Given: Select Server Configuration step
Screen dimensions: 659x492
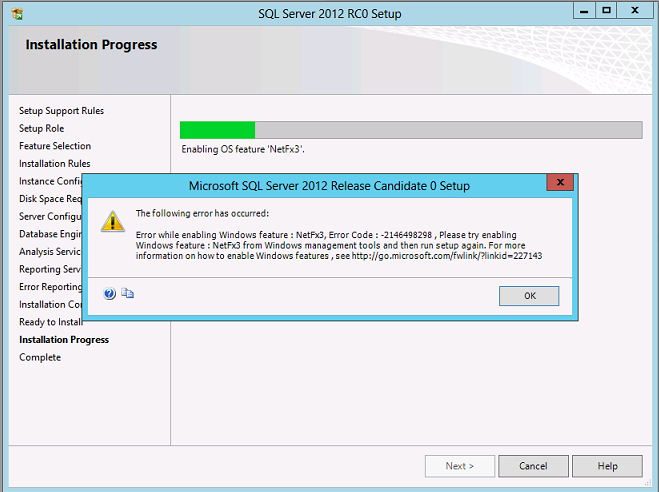Looking at the screenshot, I should pos(50,216).
